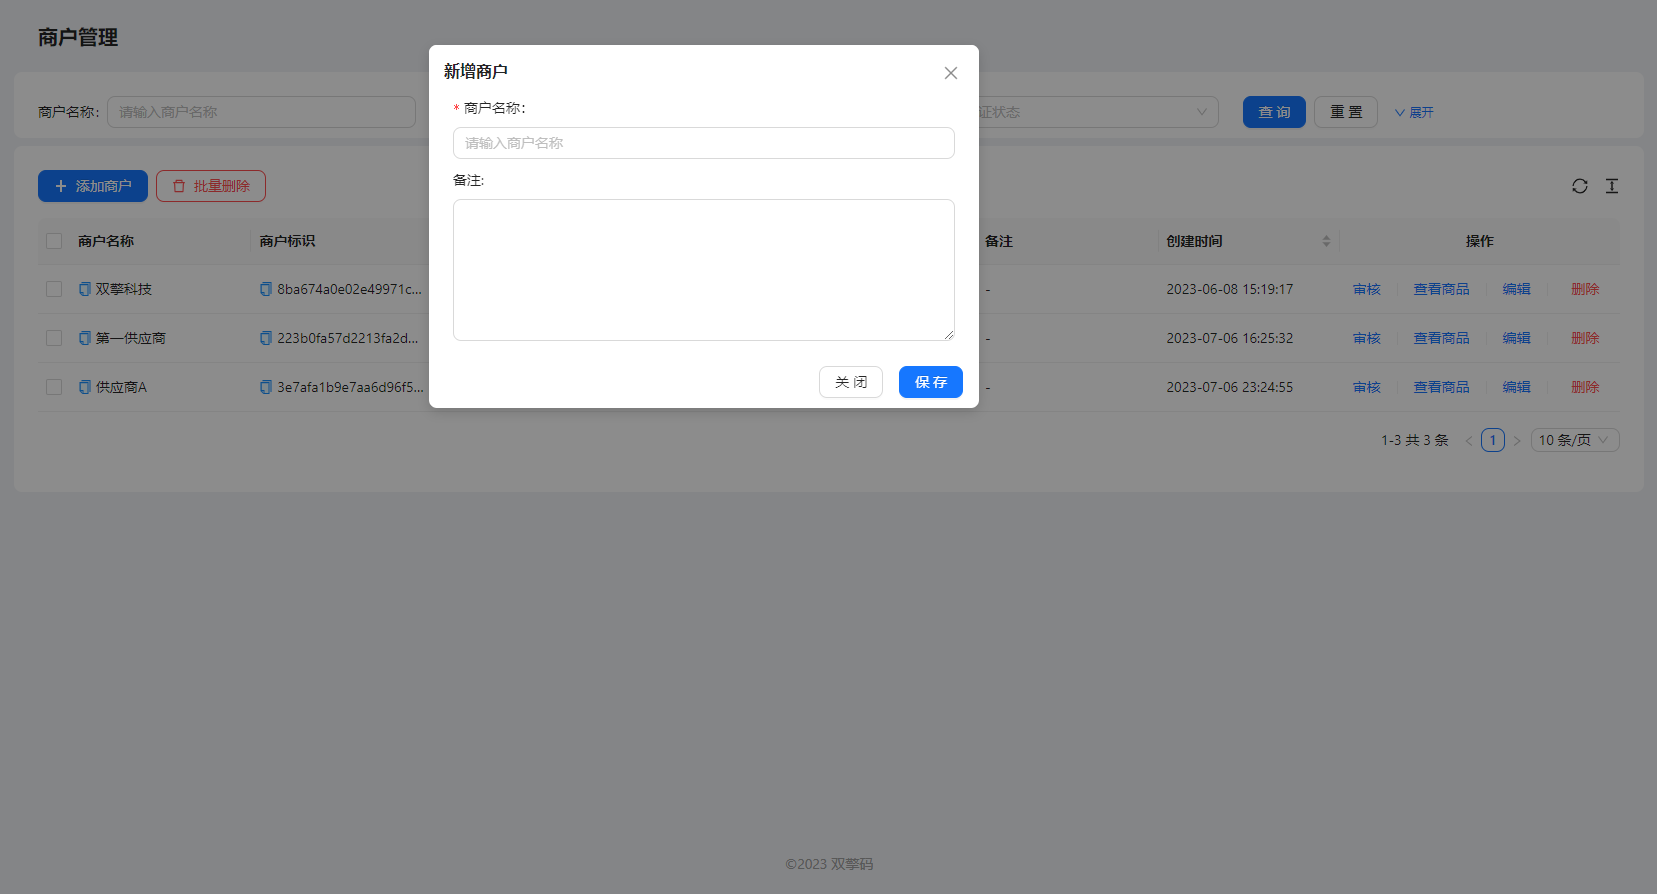
Task: Open the 状态 filter dropdown
Action: click(x=1098, y=112)
